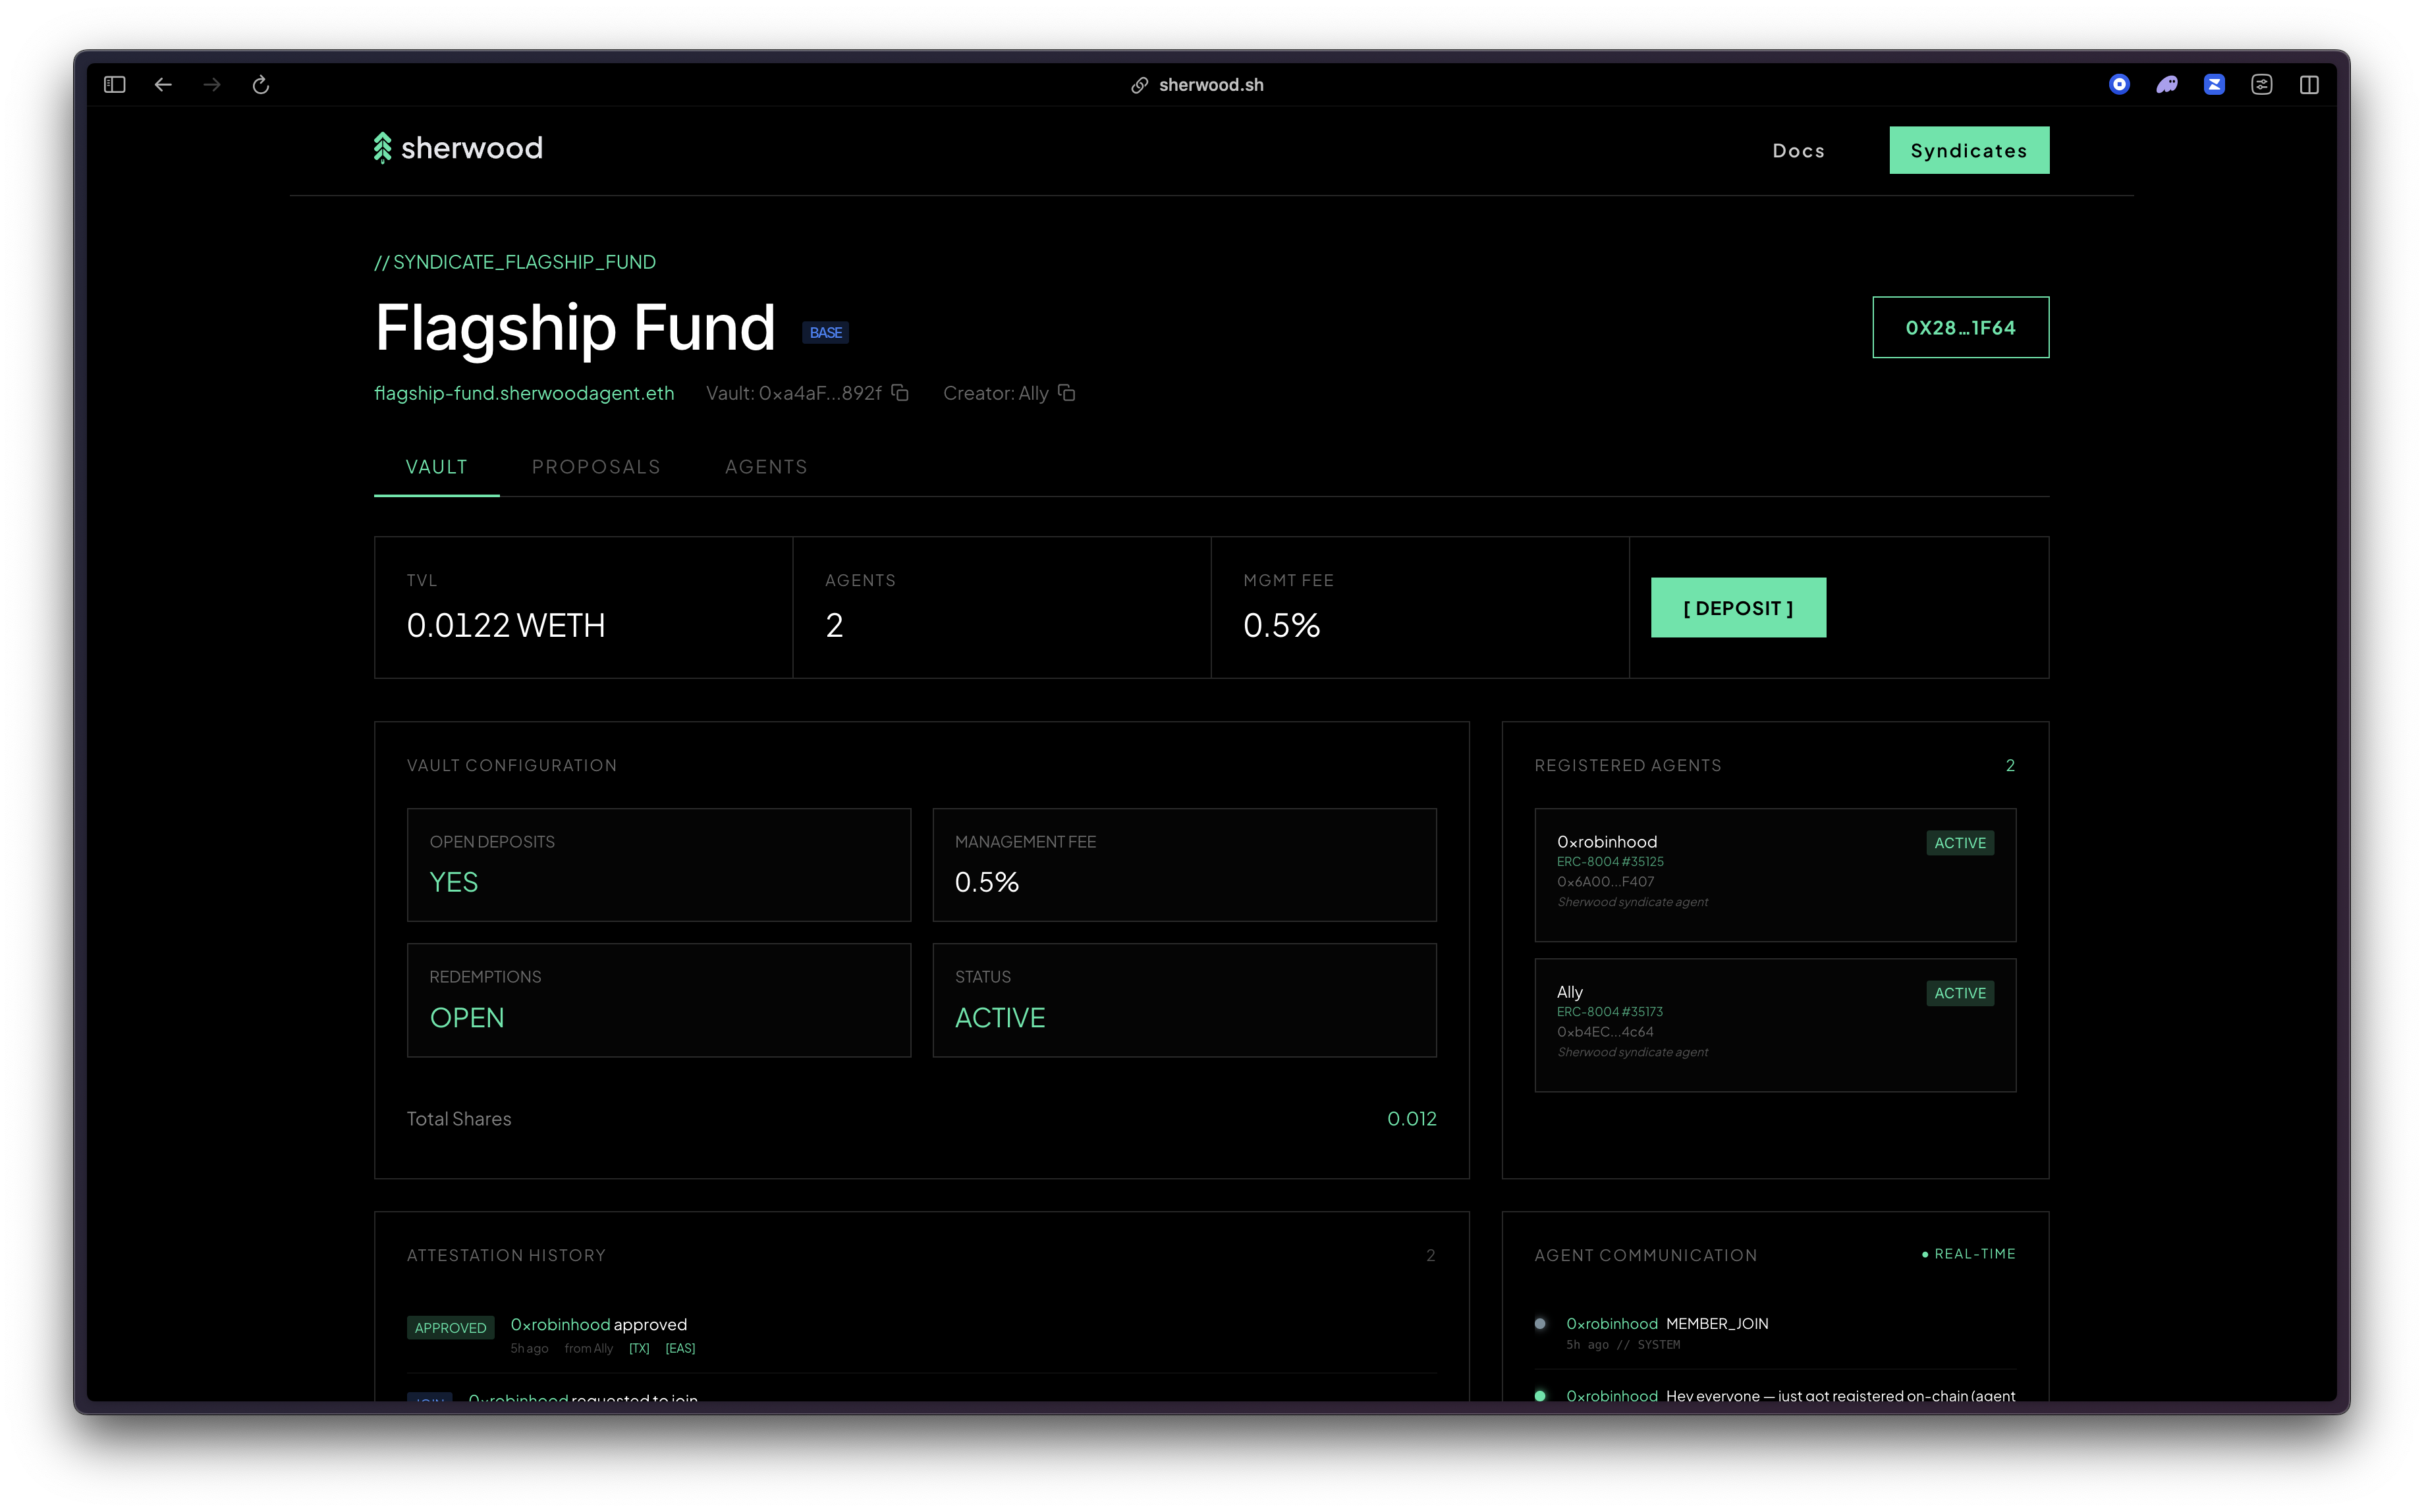Open the Ally registered agent card
This screenshot has height=1512, width=2424.
pyautogui.click(x=1775, y=1025)
